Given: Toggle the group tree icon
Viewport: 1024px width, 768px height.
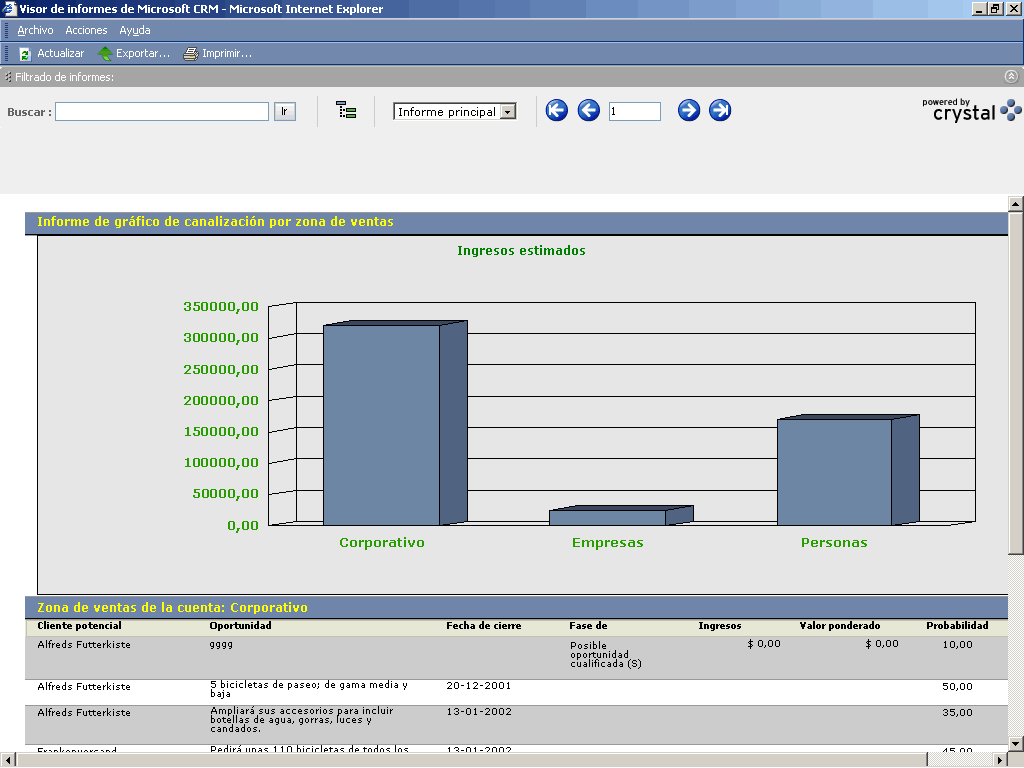Looking at the screenshot, I should pyautogui.click(x=346, y=110).
